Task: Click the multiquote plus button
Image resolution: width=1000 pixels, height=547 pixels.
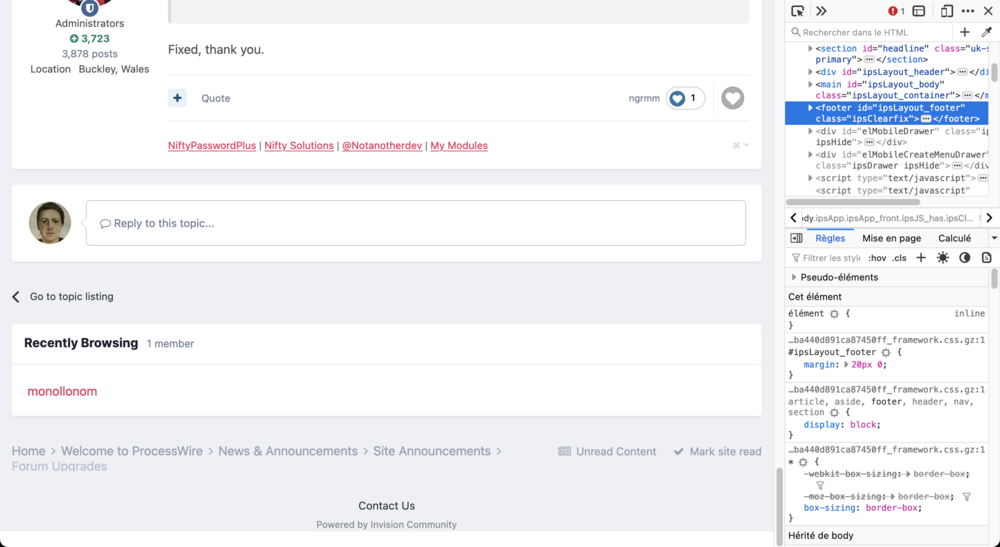Action: (177, 98)
